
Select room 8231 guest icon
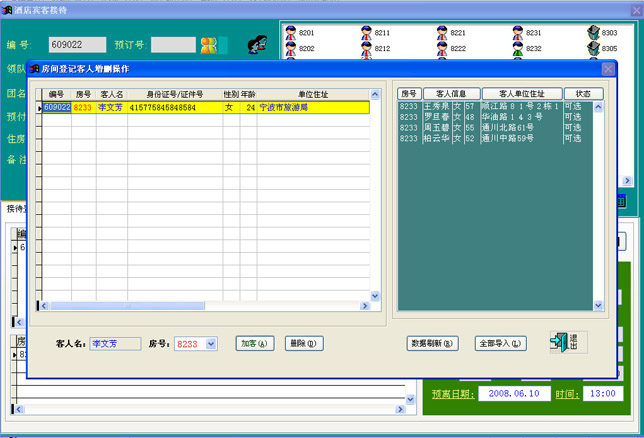pyautogui.click(x=516, y=33)
